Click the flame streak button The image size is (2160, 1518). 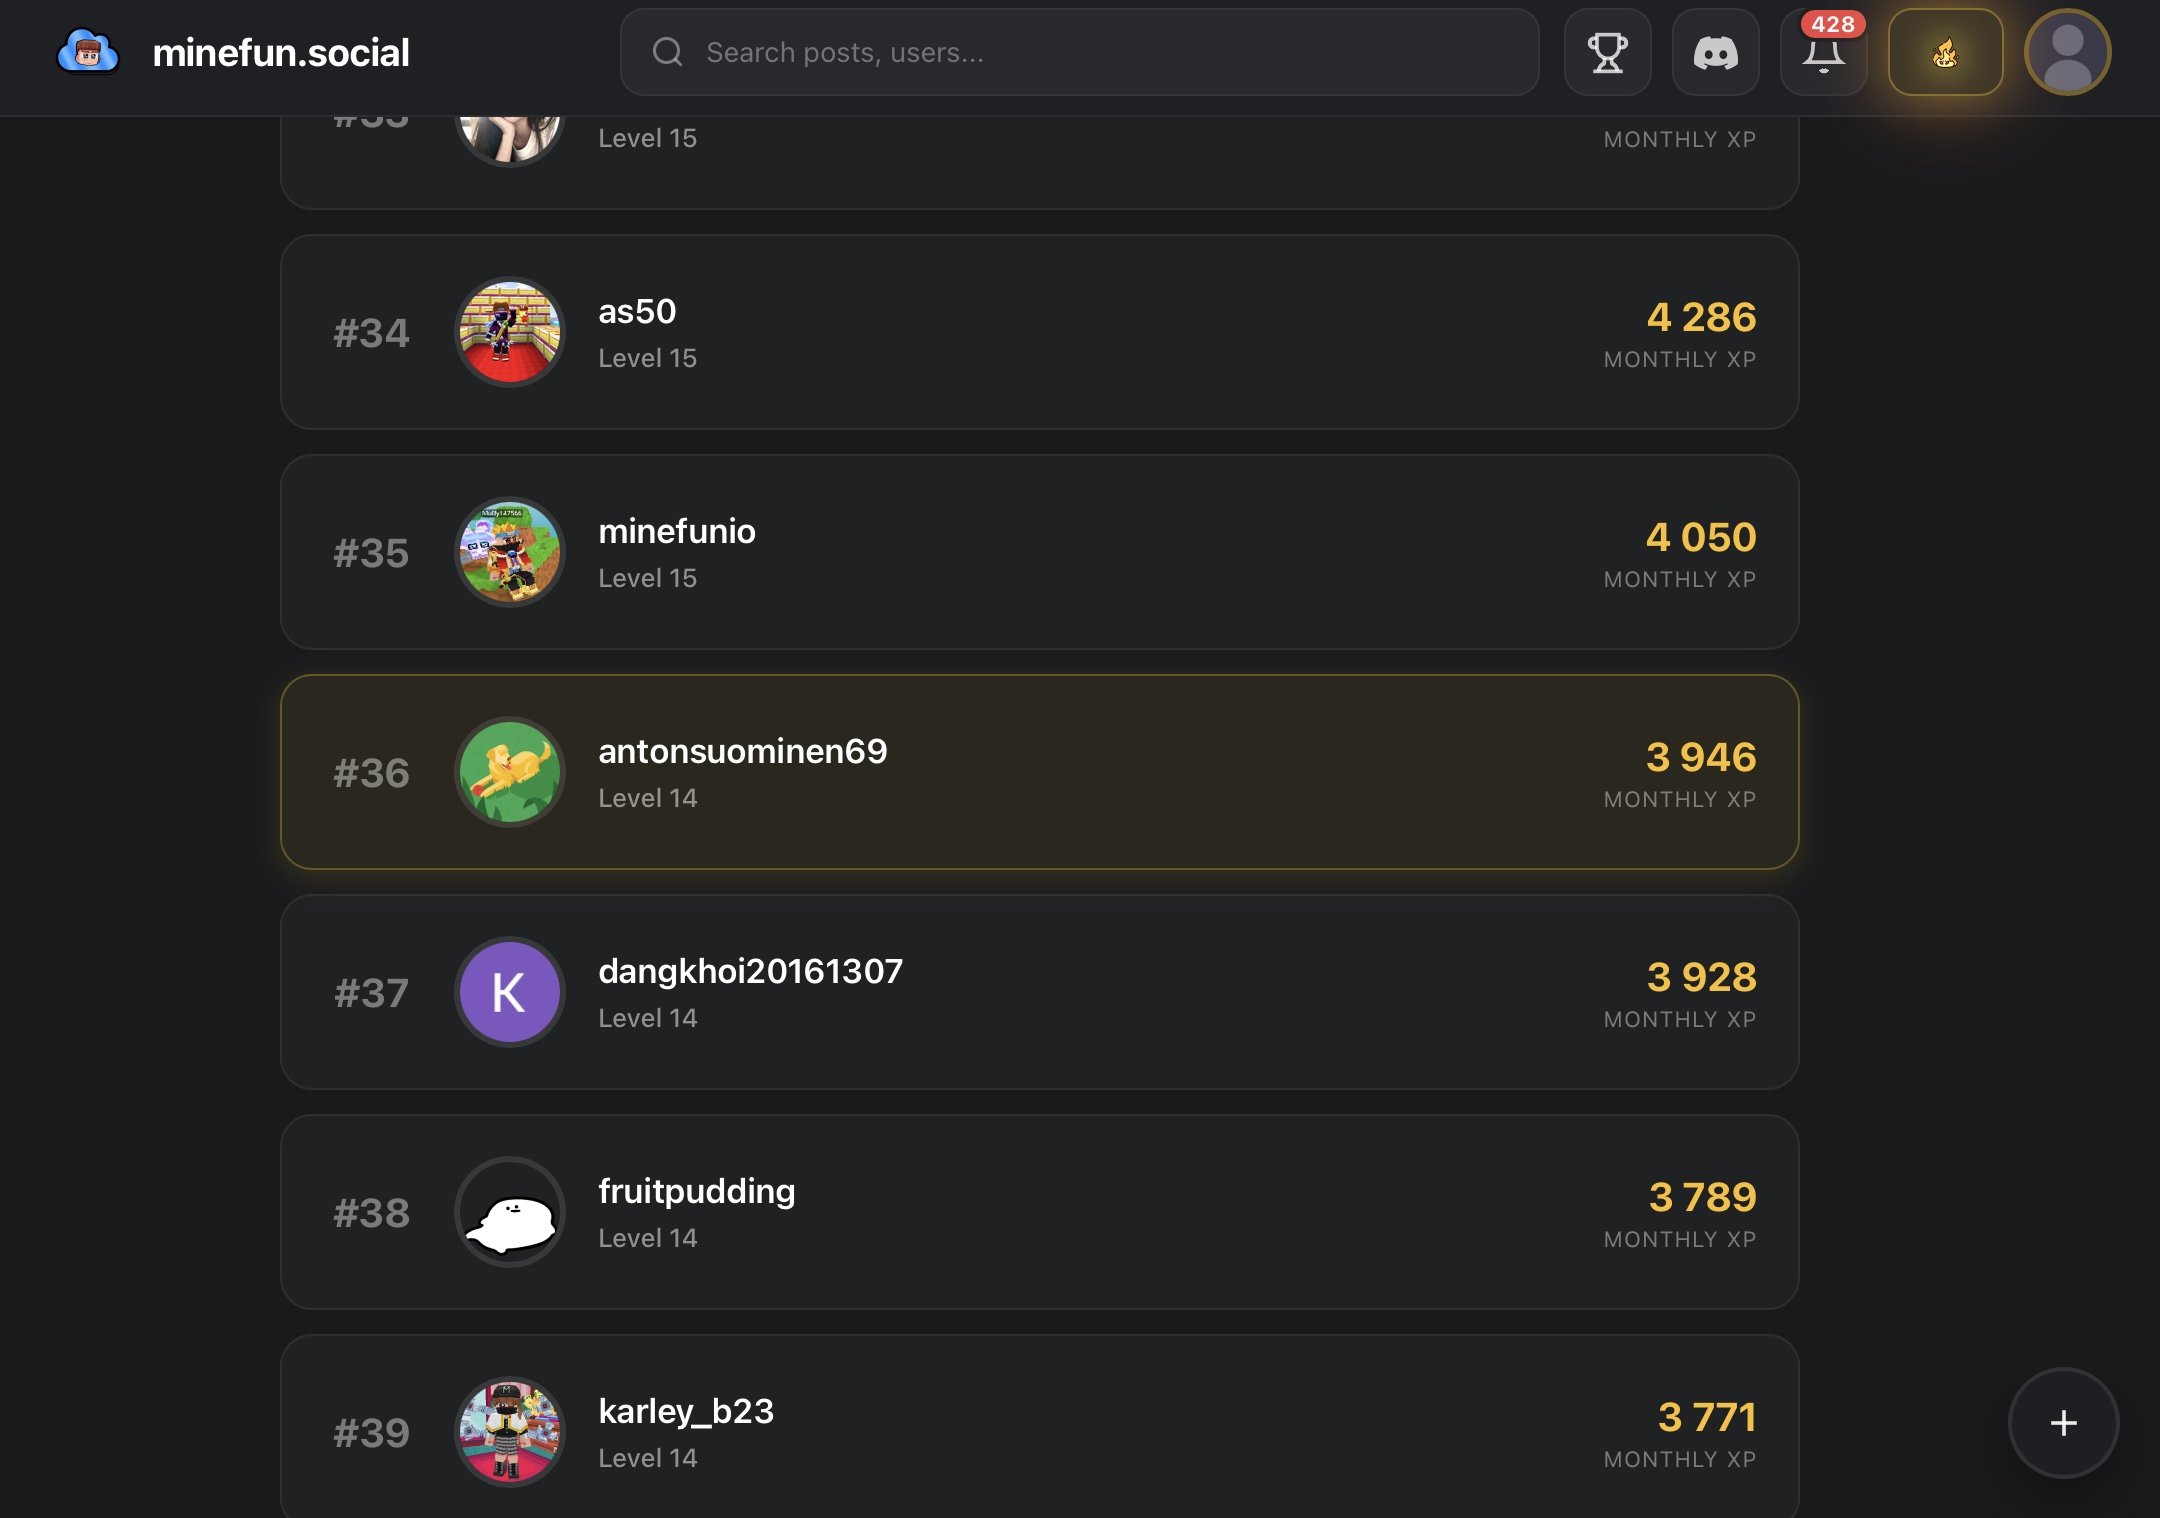tap(1945, 53)
